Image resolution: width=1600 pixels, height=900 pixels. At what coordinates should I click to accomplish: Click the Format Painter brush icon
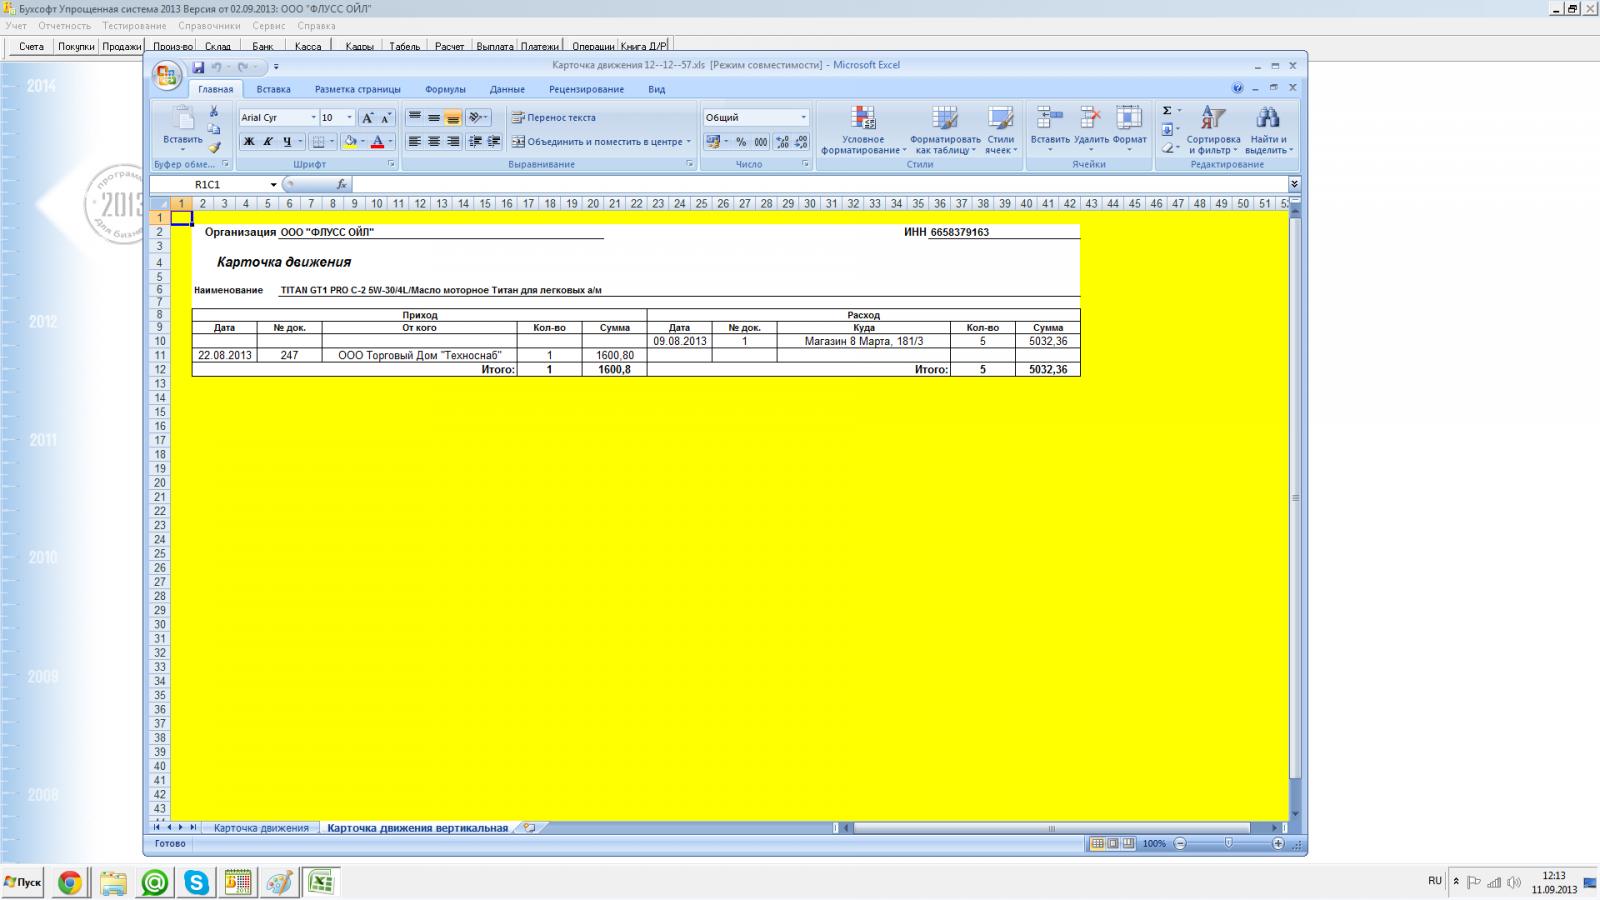214,148
